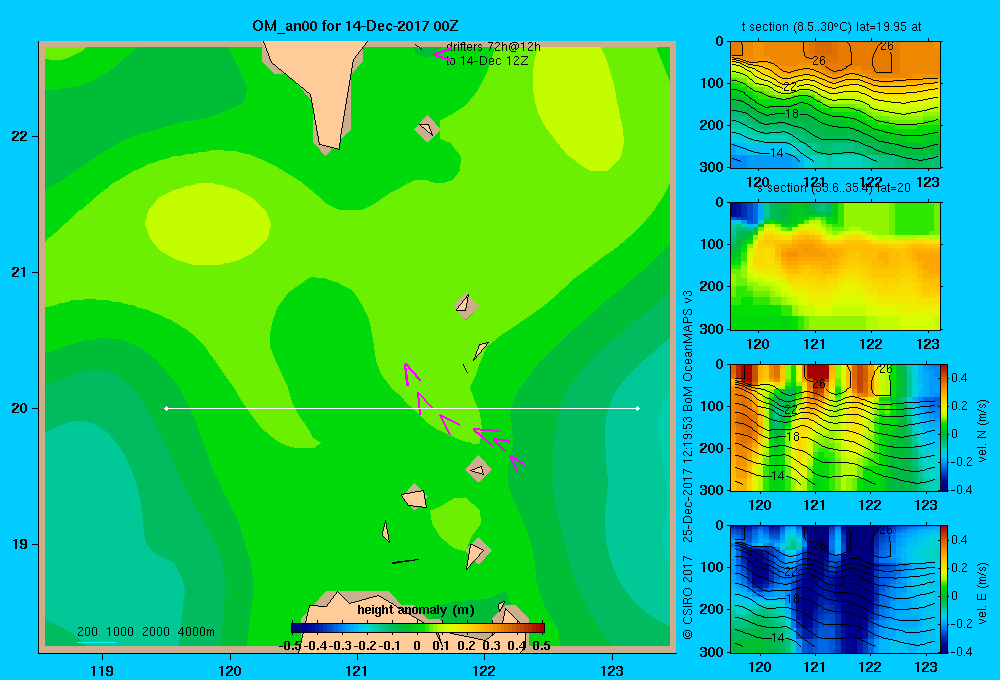Viewport: 1000px width, 680px height.
Task: Click the longitude 120 label under main map
Action: pyautogui.click(x=230, y=670)
